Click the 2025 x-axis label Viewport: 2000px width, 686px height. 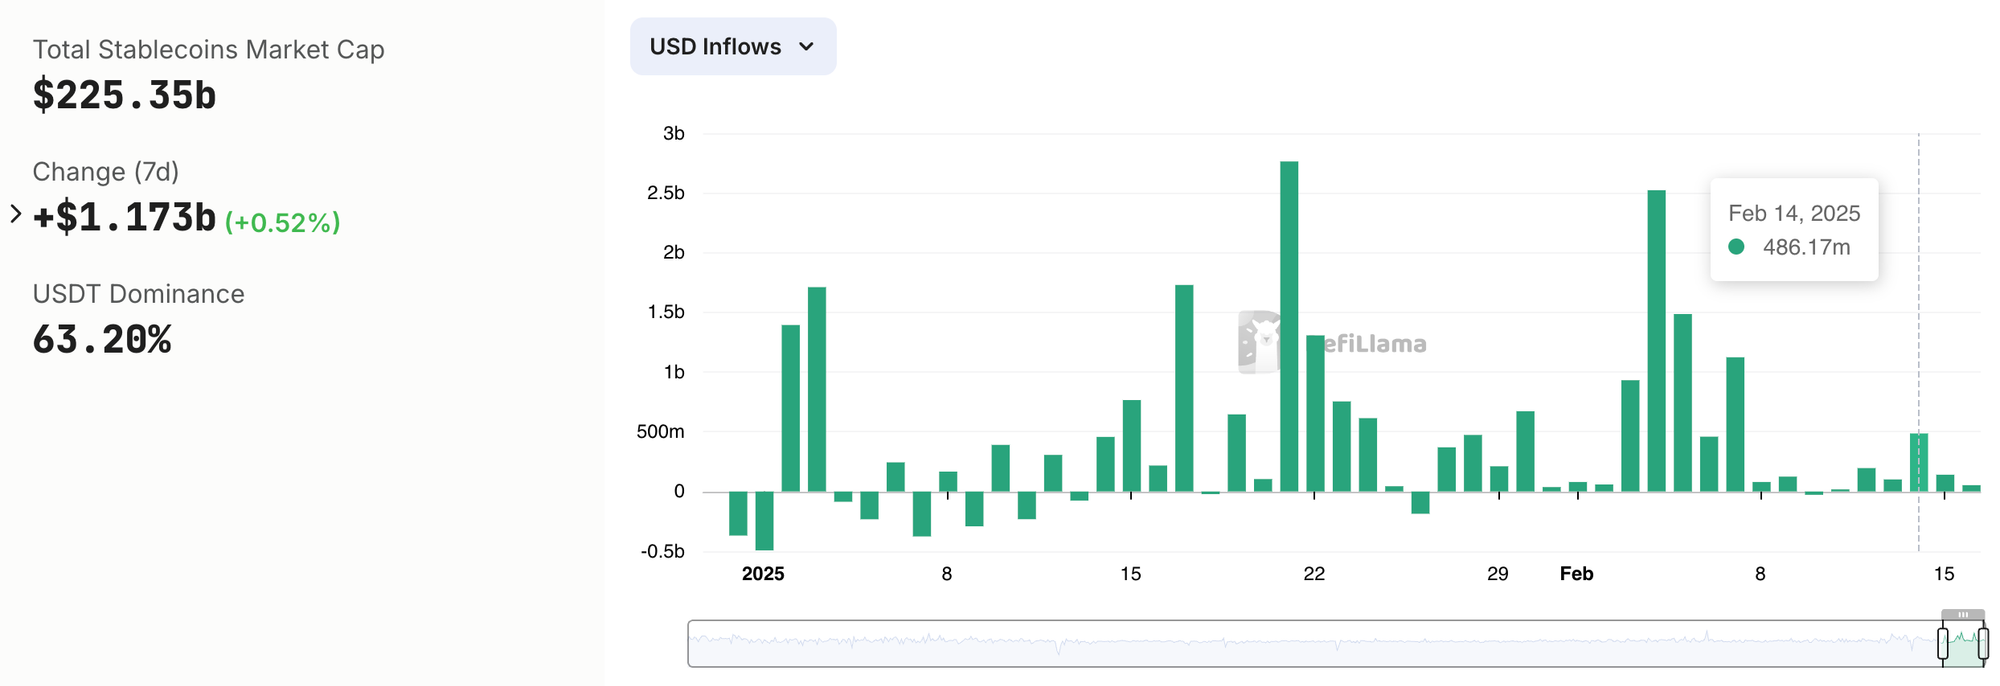[763, 574]
